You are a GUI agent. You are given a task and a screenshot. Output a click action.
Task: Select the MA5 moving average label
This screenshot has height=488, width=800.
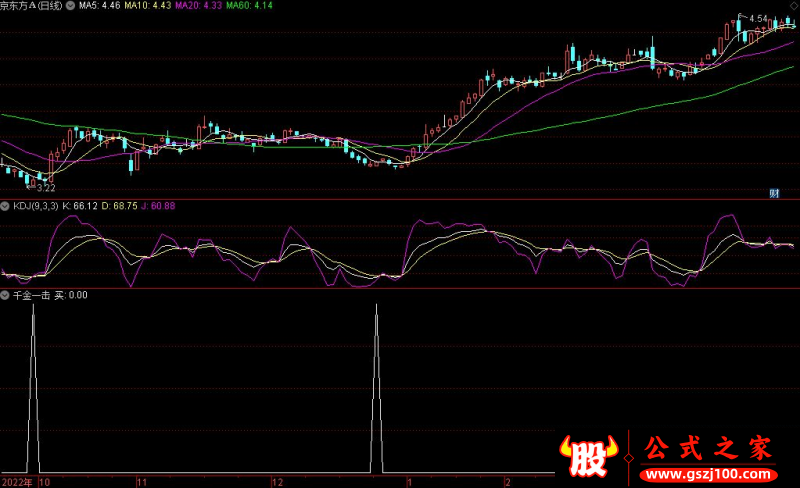click(99, 6)
